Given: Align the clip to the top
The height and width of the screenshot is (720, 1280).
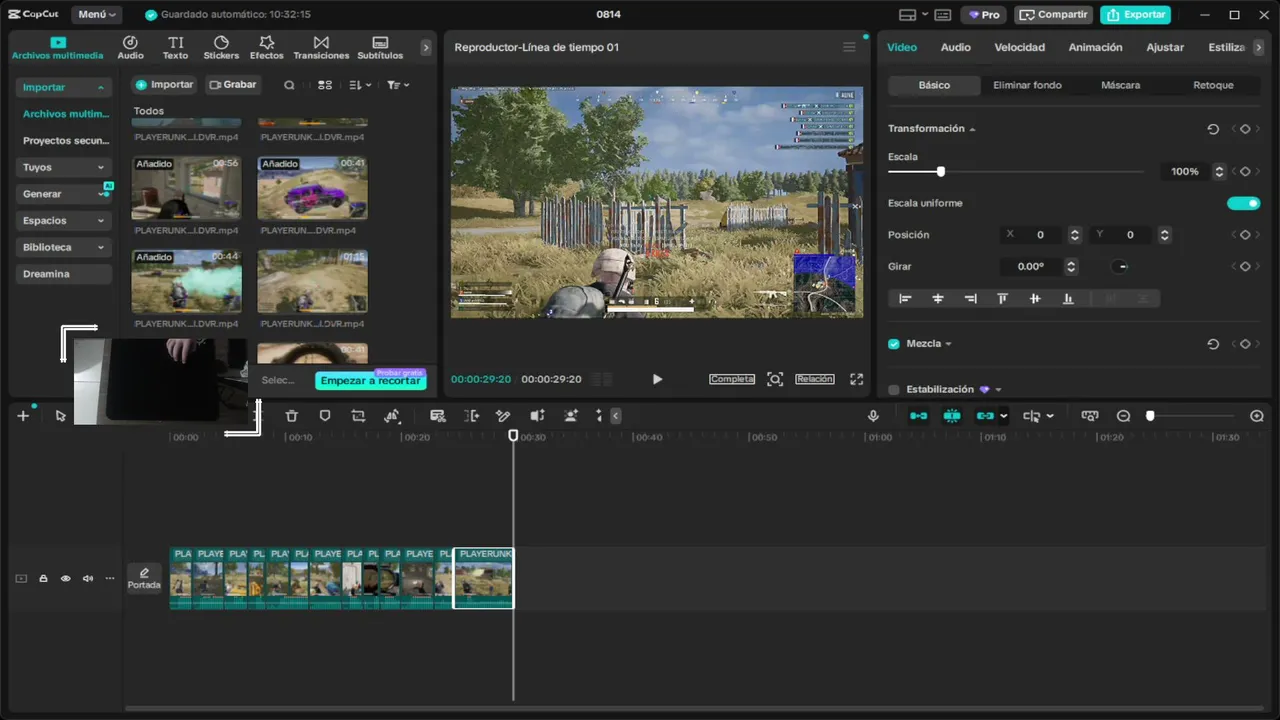Looking at the screenshot, I should coord(1002,299).
